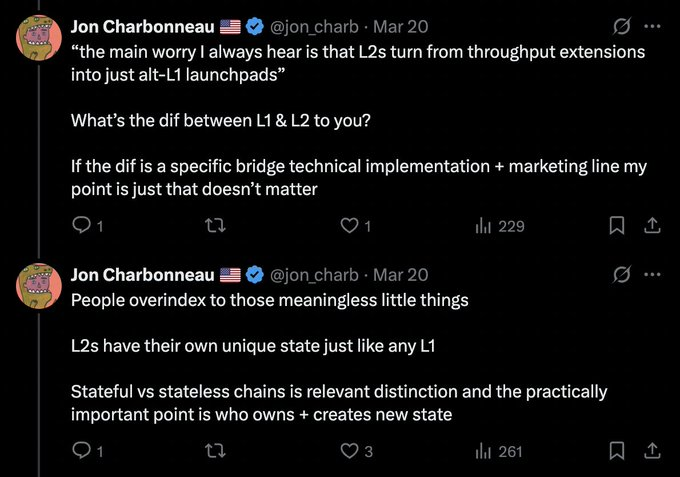
Task: Share the first tweet
Action: click(x=652, y=226)
